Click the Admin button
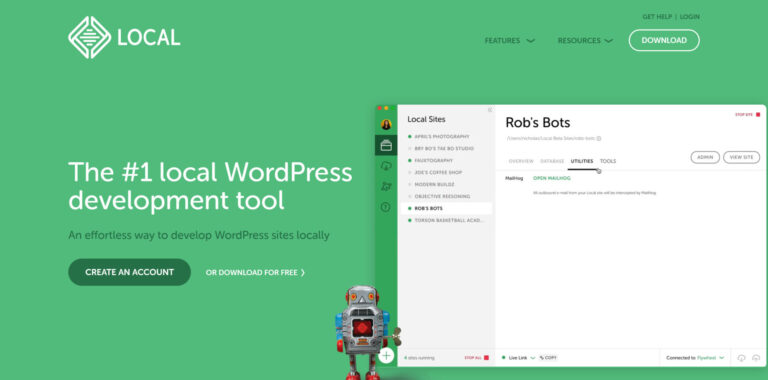768x380 pixels. point(705,157)
